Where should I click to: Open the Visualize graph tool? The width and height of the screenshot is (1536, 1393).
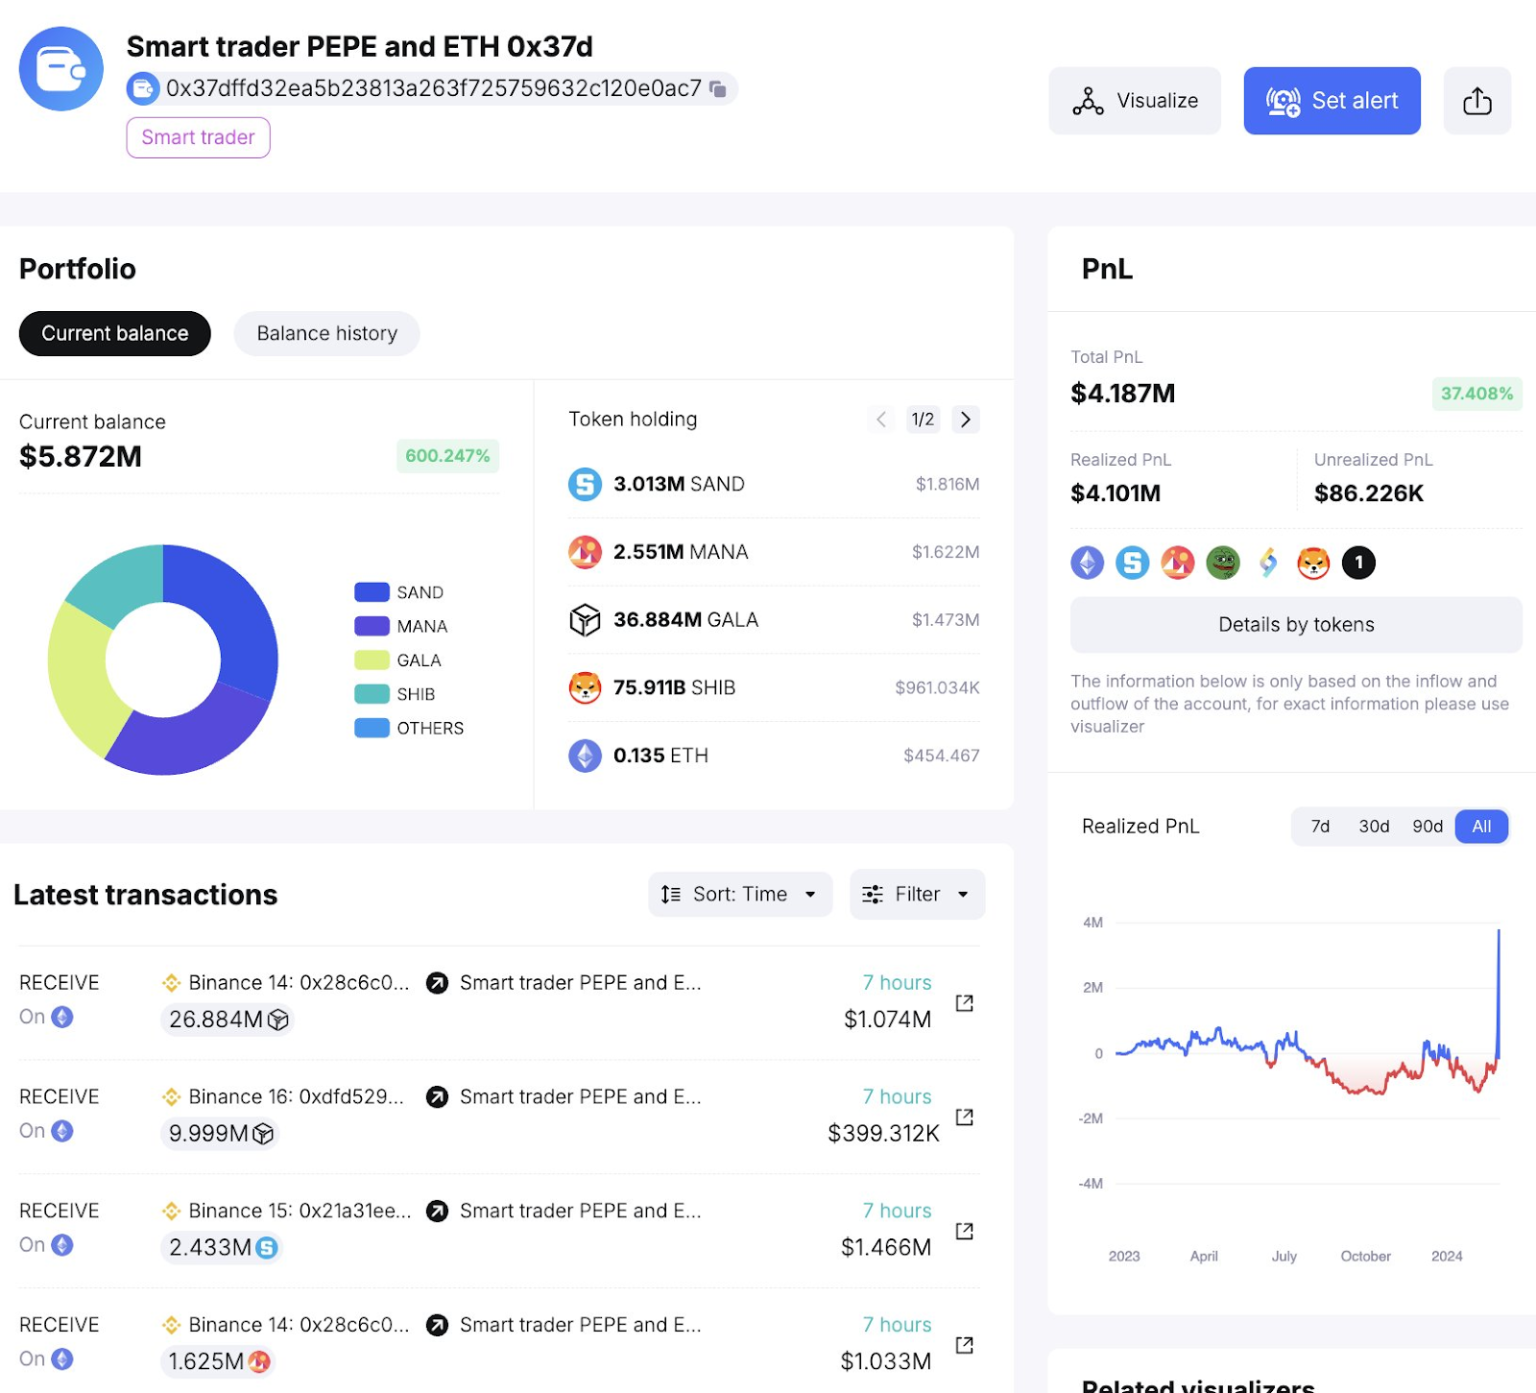tap(1134, 100)
